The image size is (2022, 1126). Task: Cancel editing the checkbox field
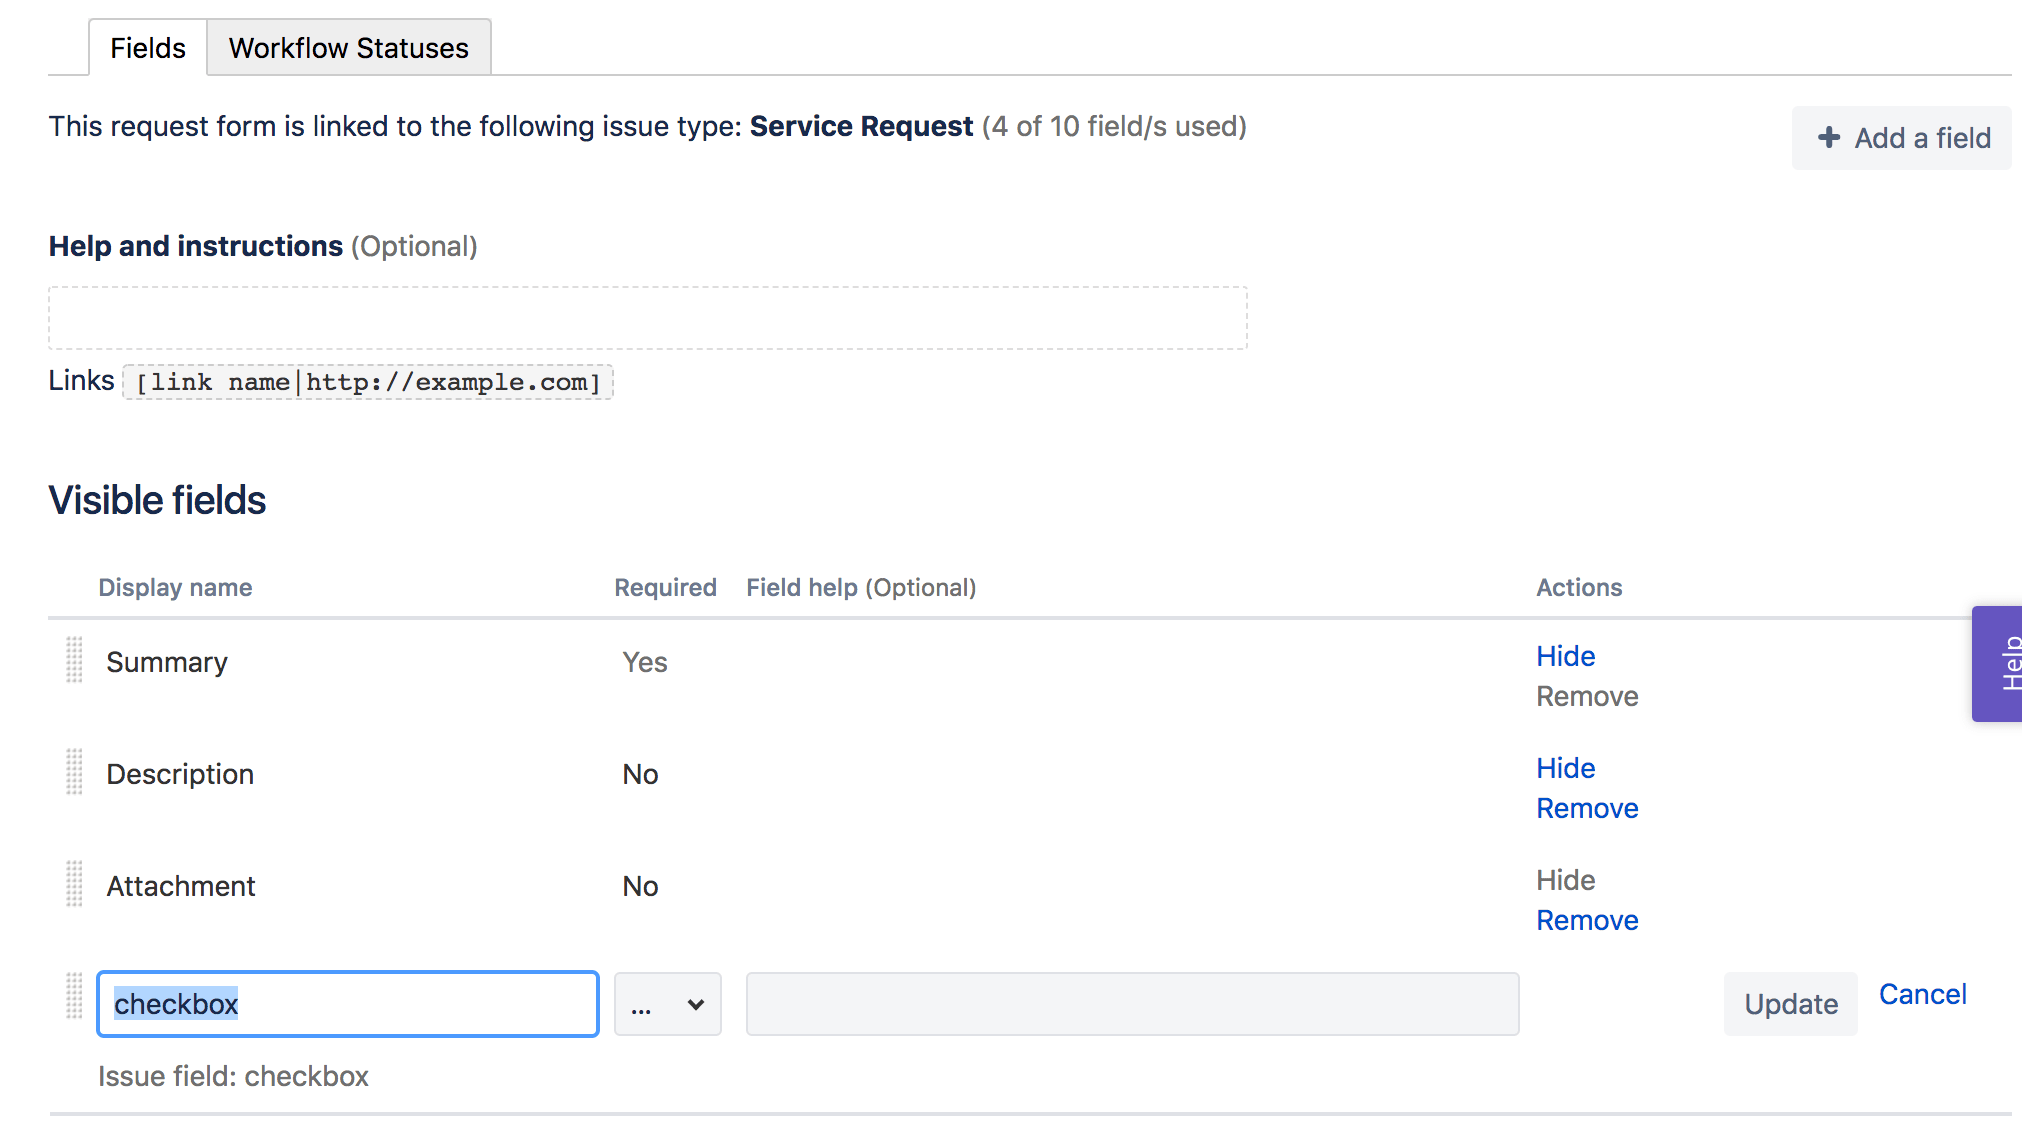tap(1922, 994)
